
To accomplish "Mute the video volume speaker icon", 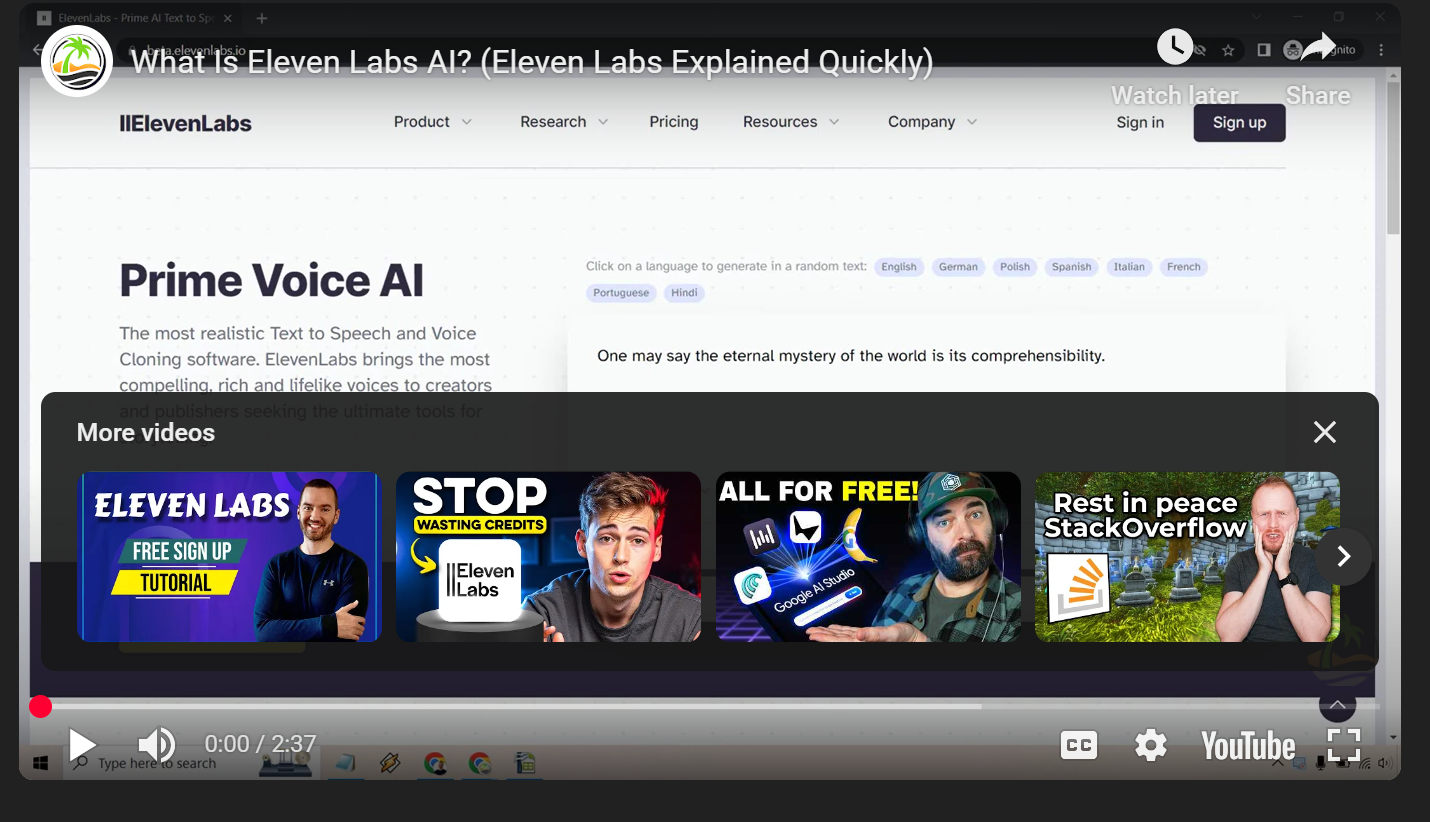I will point(156,745).
